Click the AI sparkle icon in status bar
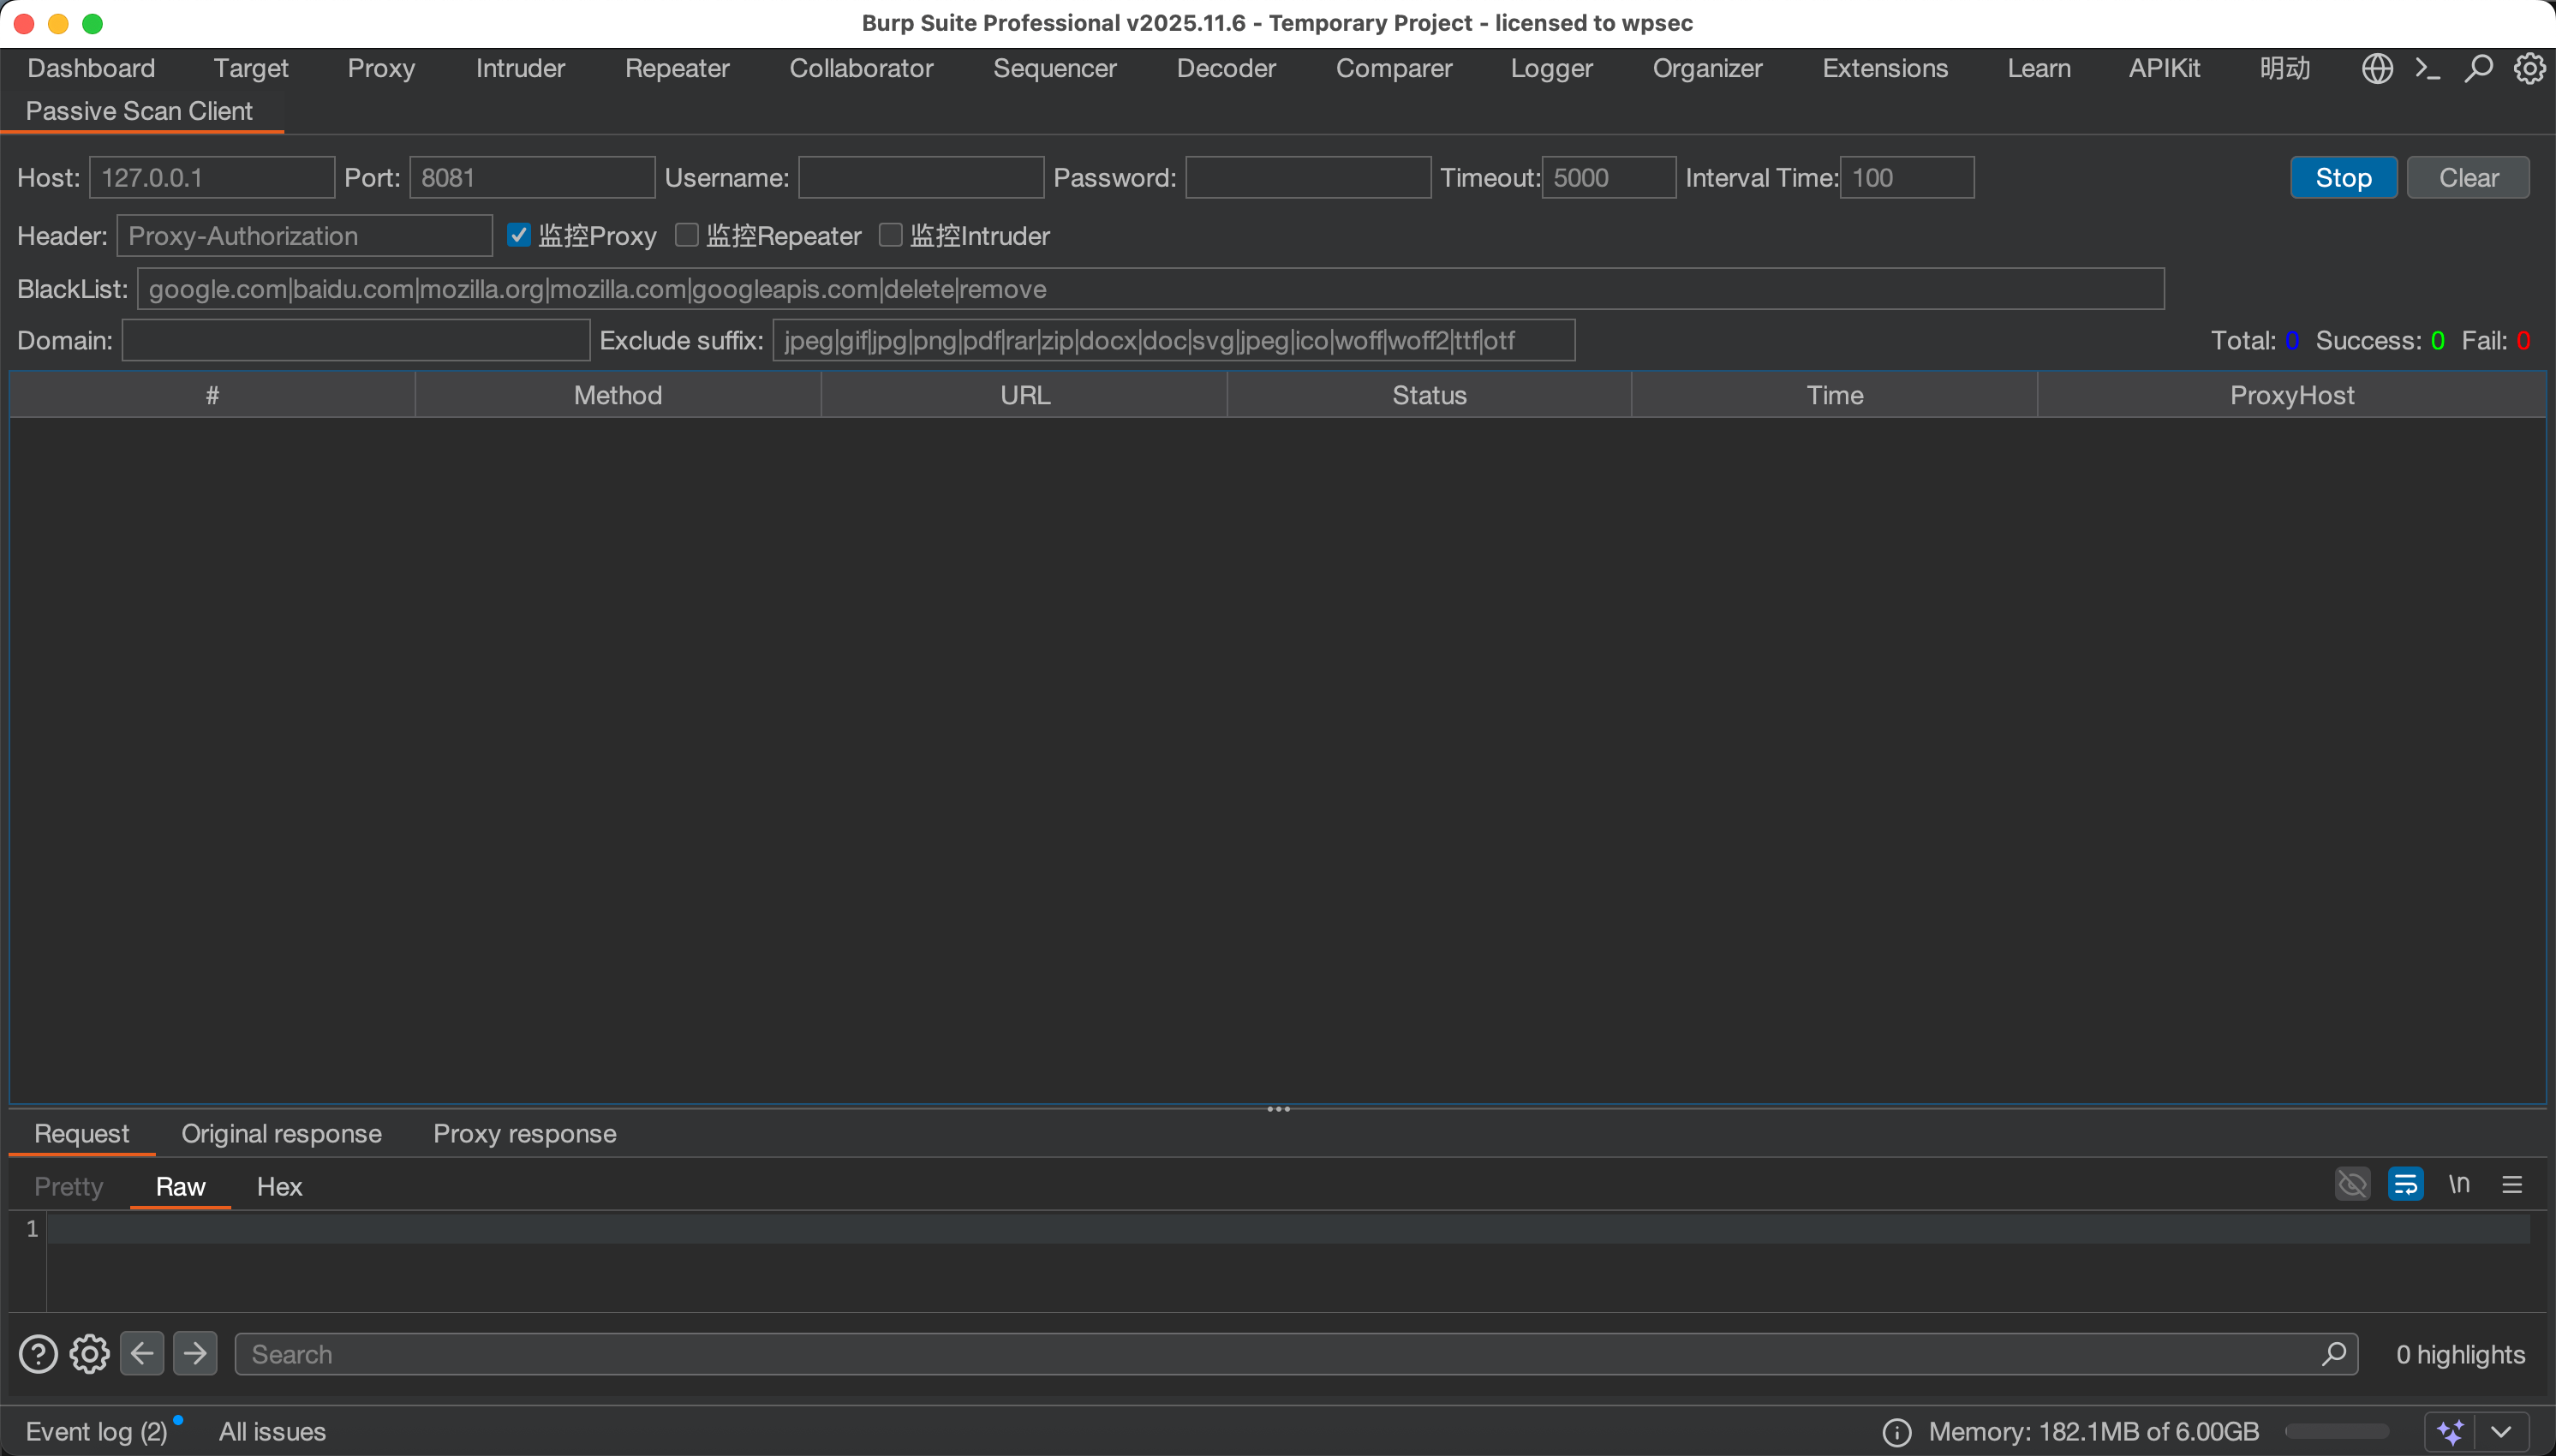The width and height of the screenshot is (2556, 1456). coord(2450,1432)
